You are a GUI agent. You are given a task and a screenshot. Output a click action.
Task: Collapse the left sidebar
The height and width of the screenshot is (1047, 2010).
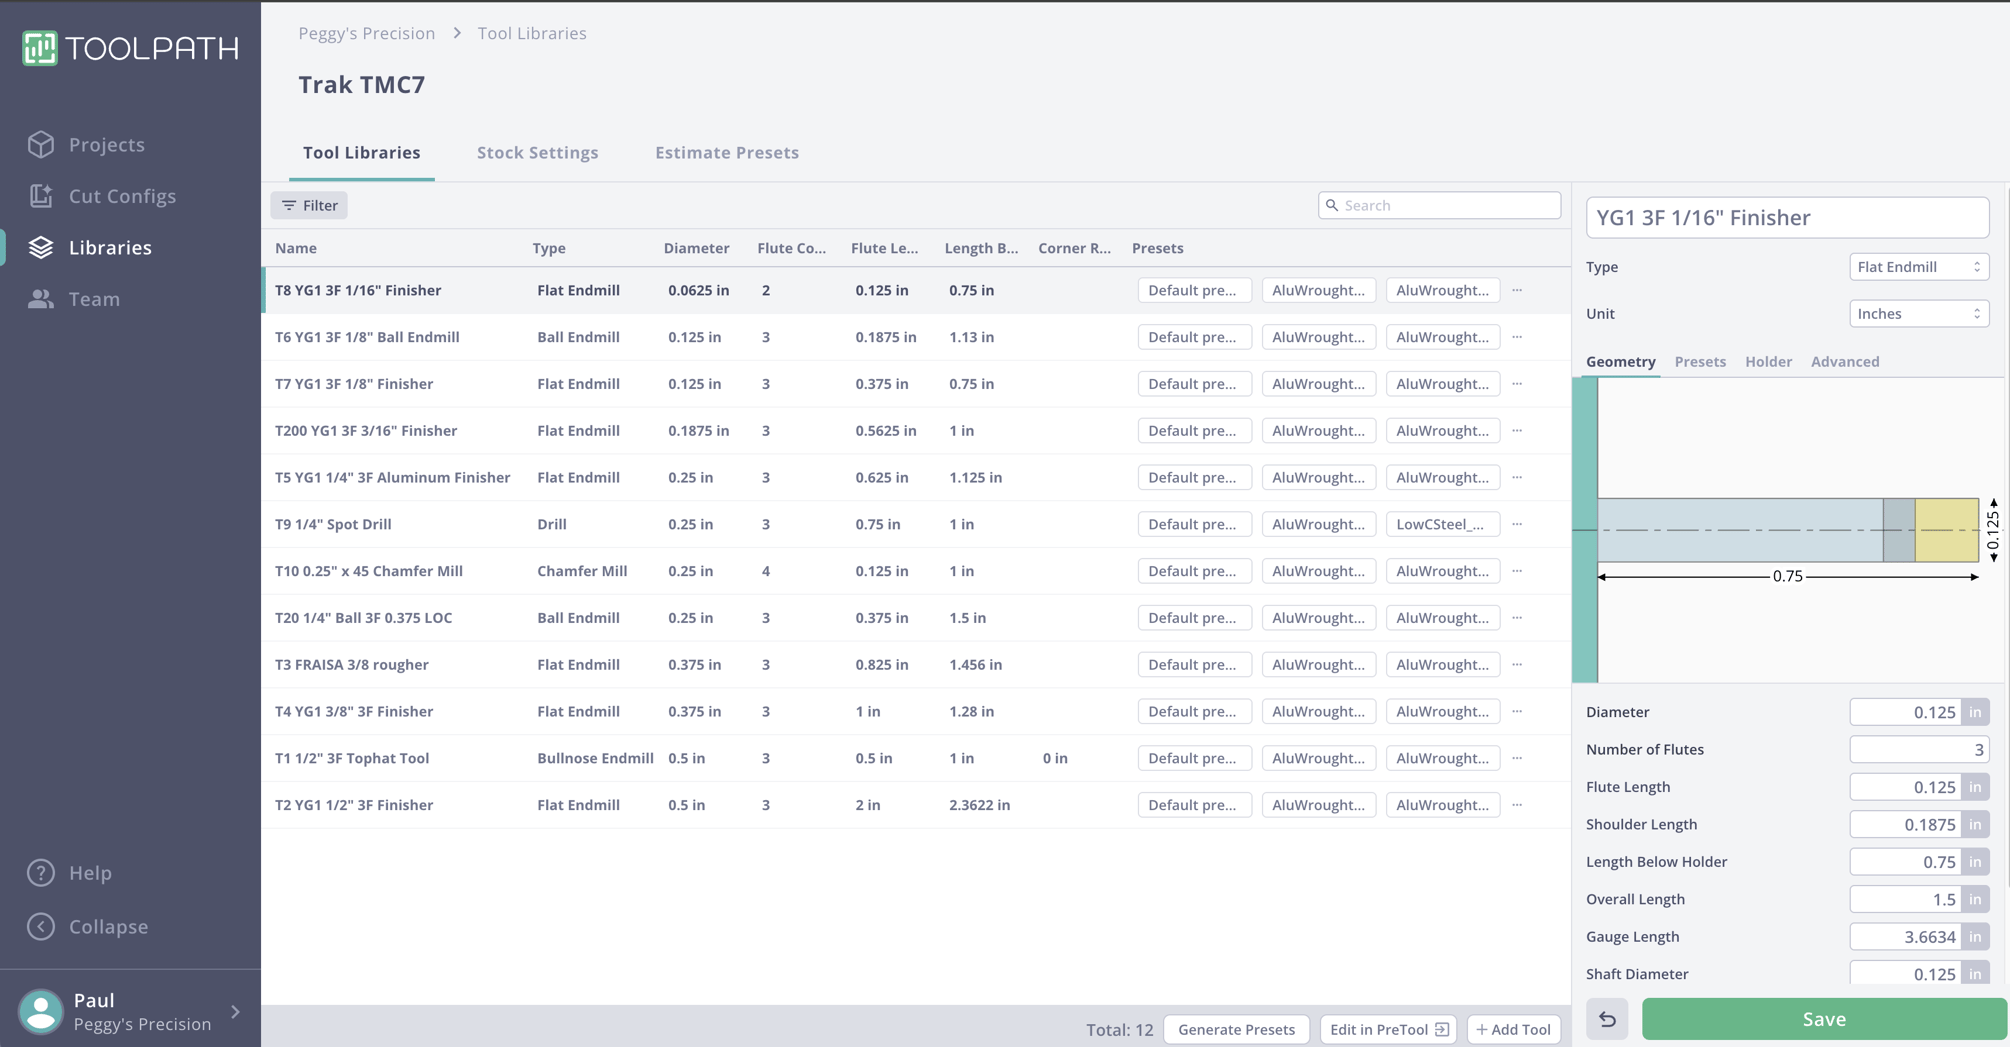click(107, 927)
